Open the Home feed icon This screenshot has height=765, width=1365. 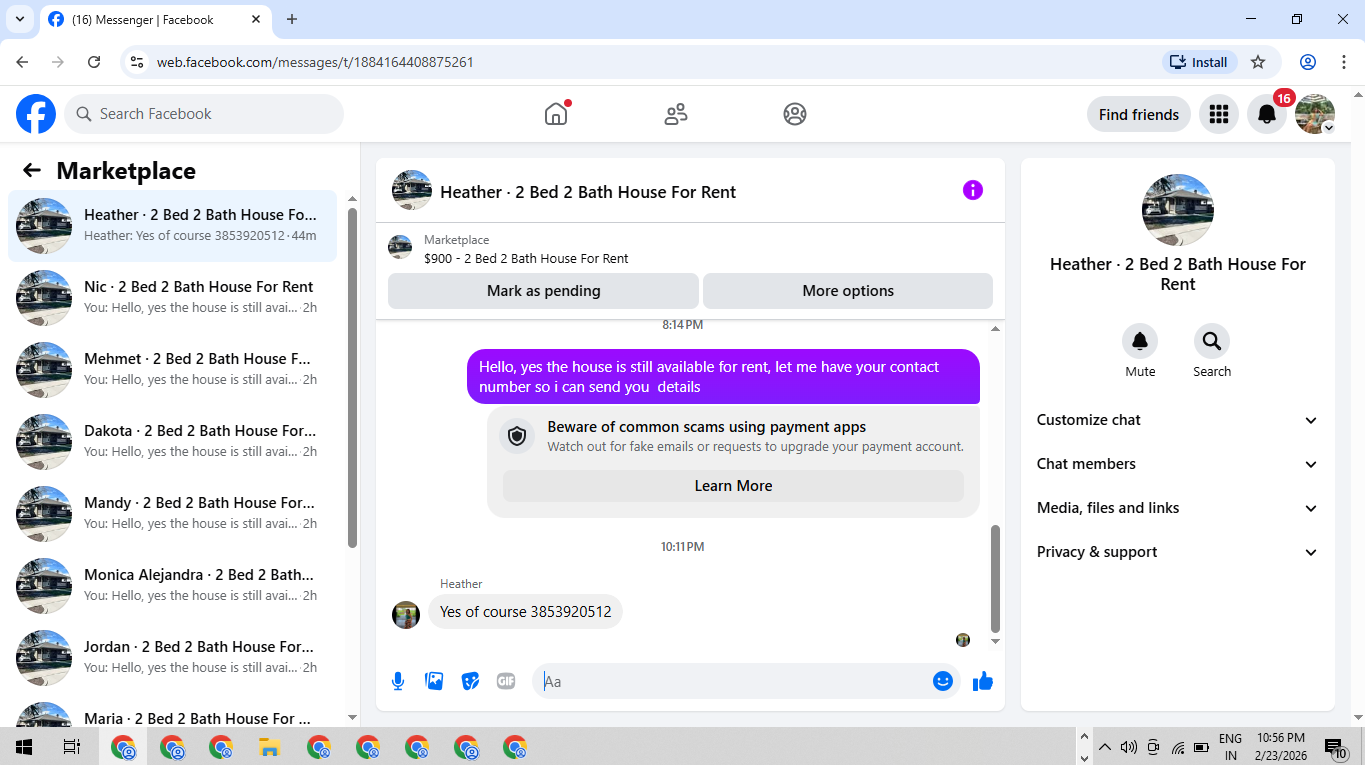(x=556, y=114)
